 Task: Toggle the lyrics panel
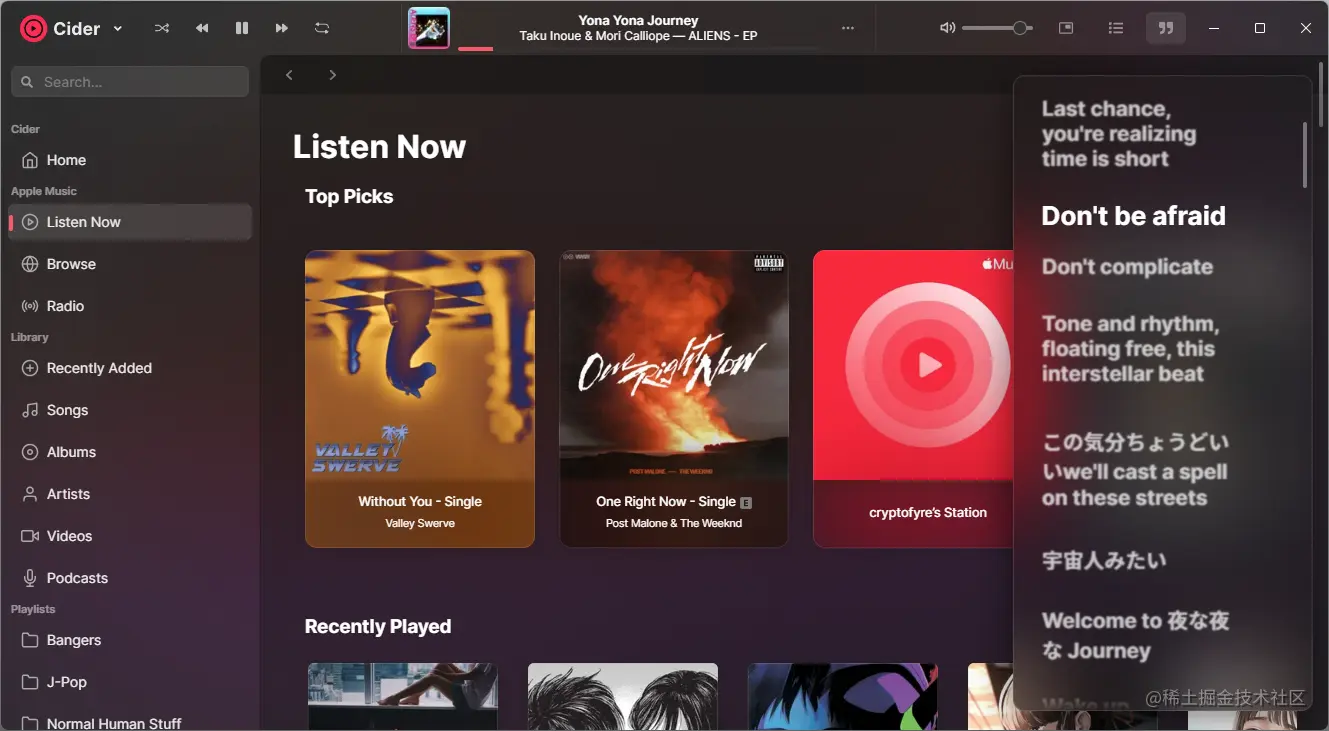1166,28
